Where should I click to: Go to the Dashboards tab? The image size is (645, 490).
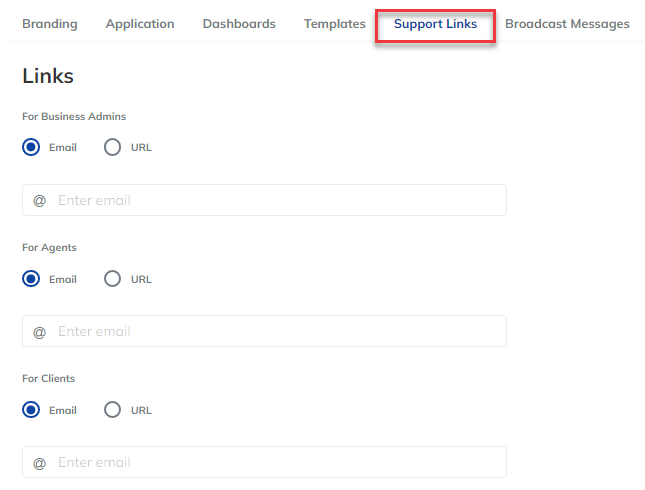tap(239, 24)
